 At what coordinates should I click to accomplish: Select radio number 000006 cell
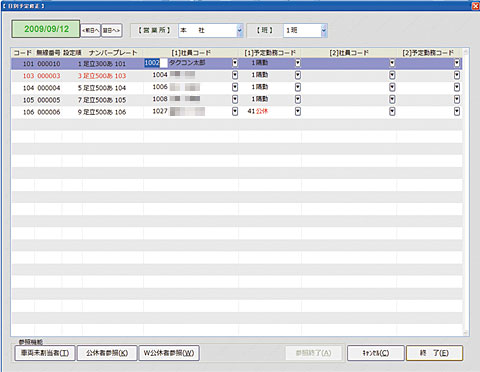[49, 112]
